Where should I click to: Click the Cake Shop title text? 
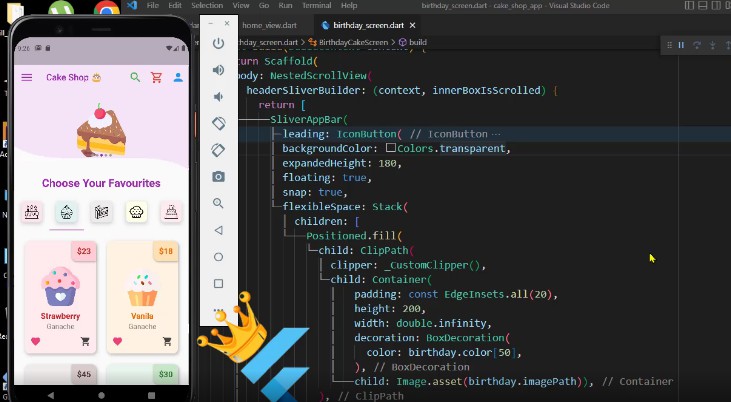tap(67, 77)
